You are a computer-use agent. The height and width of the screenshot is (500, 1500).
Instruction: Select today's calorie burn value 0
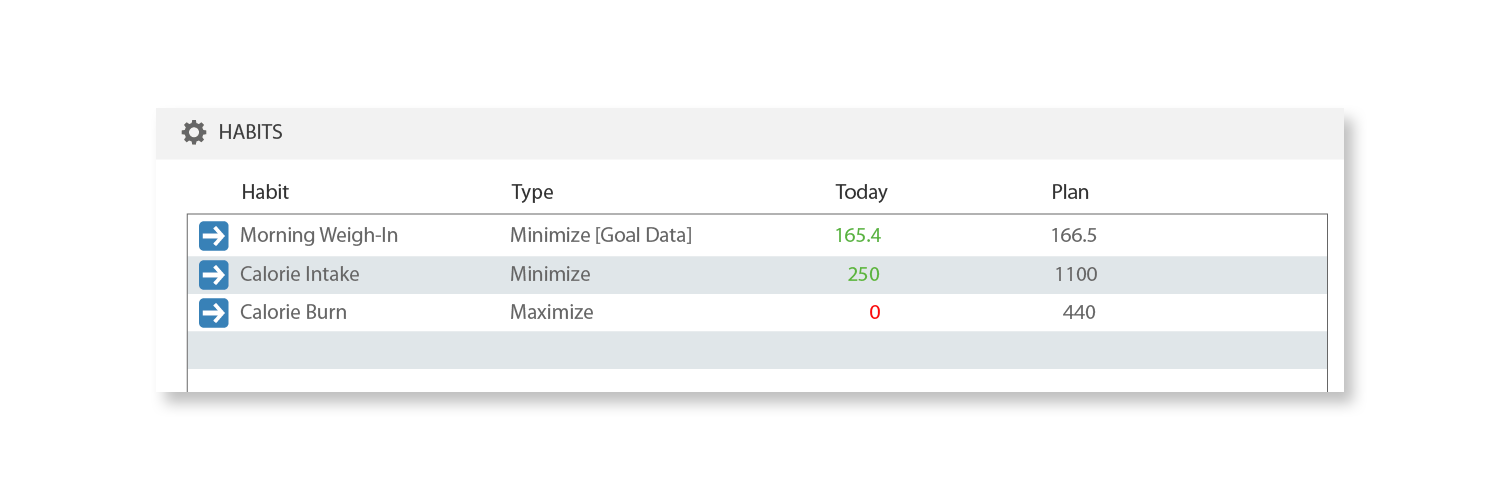(875, 312)
